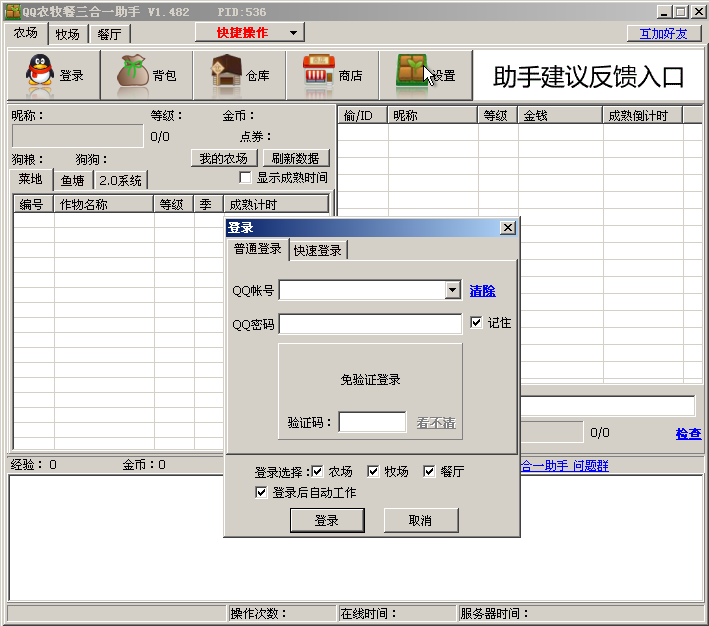709x626 pixels.
Task: Click the 助手建议反馈入口 banner
Action: [588, 76]
